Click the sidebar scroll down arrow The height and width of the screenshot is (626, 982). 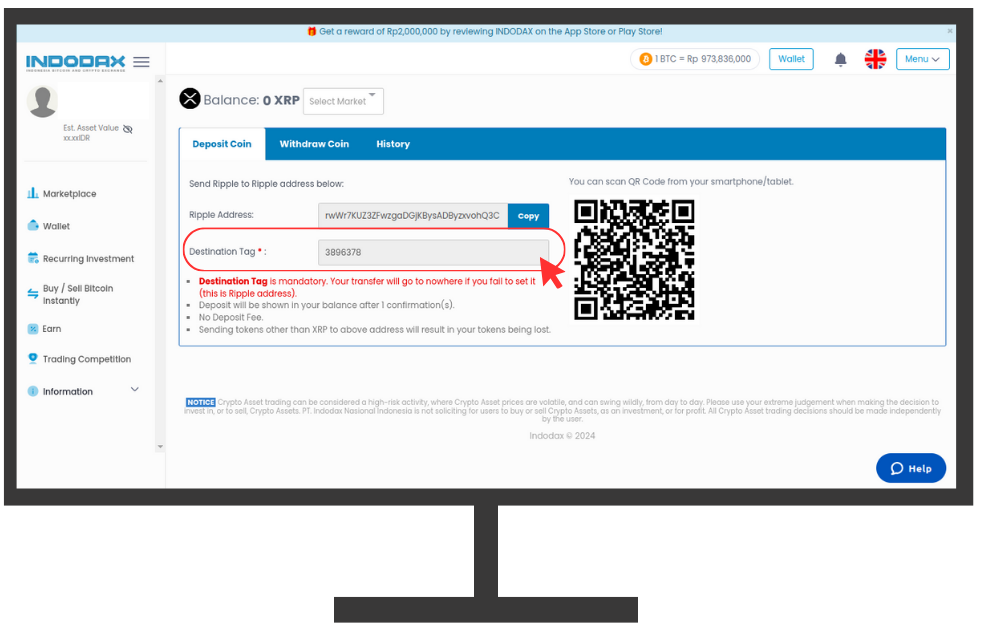(x=160, y=447)
